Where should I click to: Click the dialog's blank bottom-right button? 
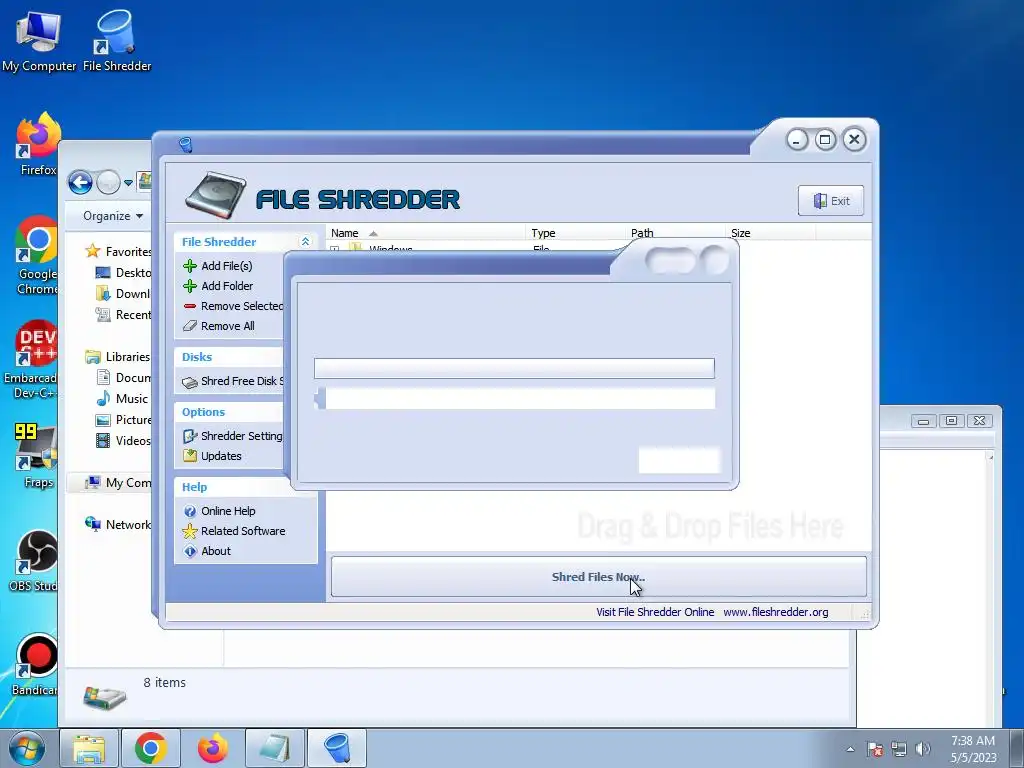click(x=679, y=460)
